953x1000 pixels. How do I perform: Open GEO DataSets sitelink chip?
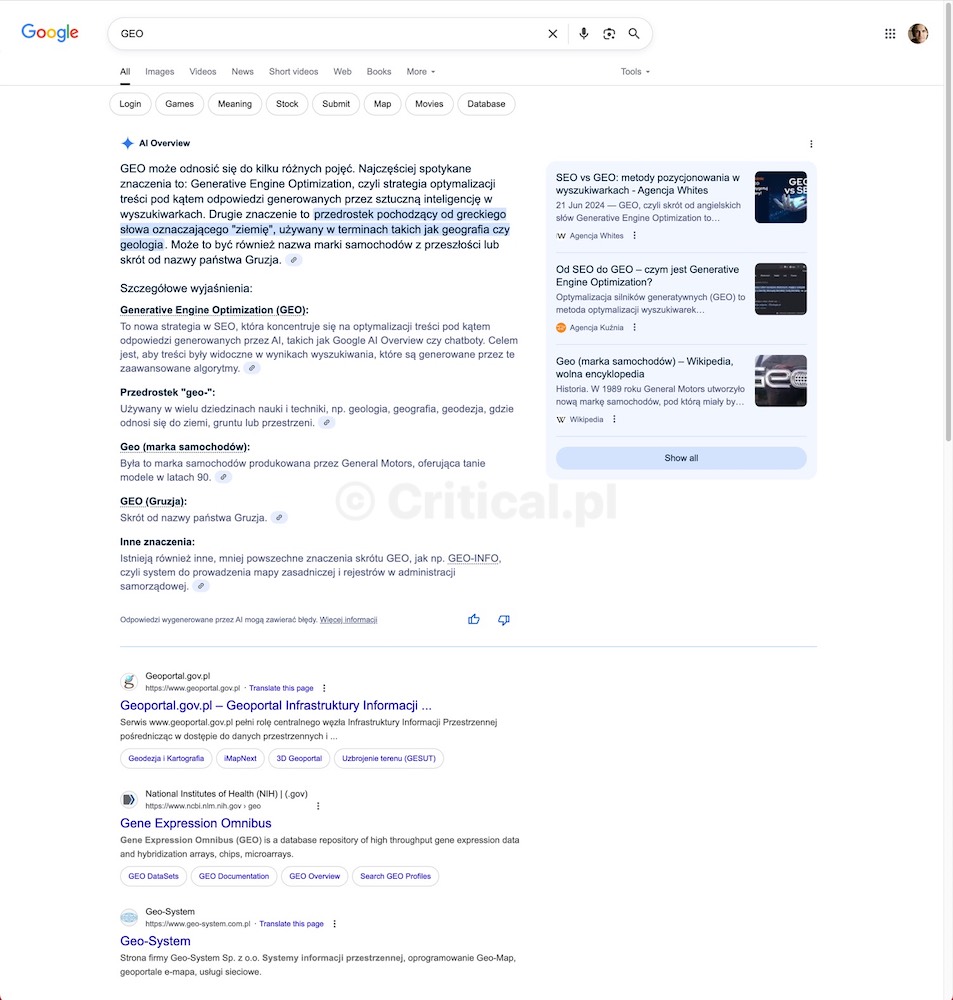point(154,876)
